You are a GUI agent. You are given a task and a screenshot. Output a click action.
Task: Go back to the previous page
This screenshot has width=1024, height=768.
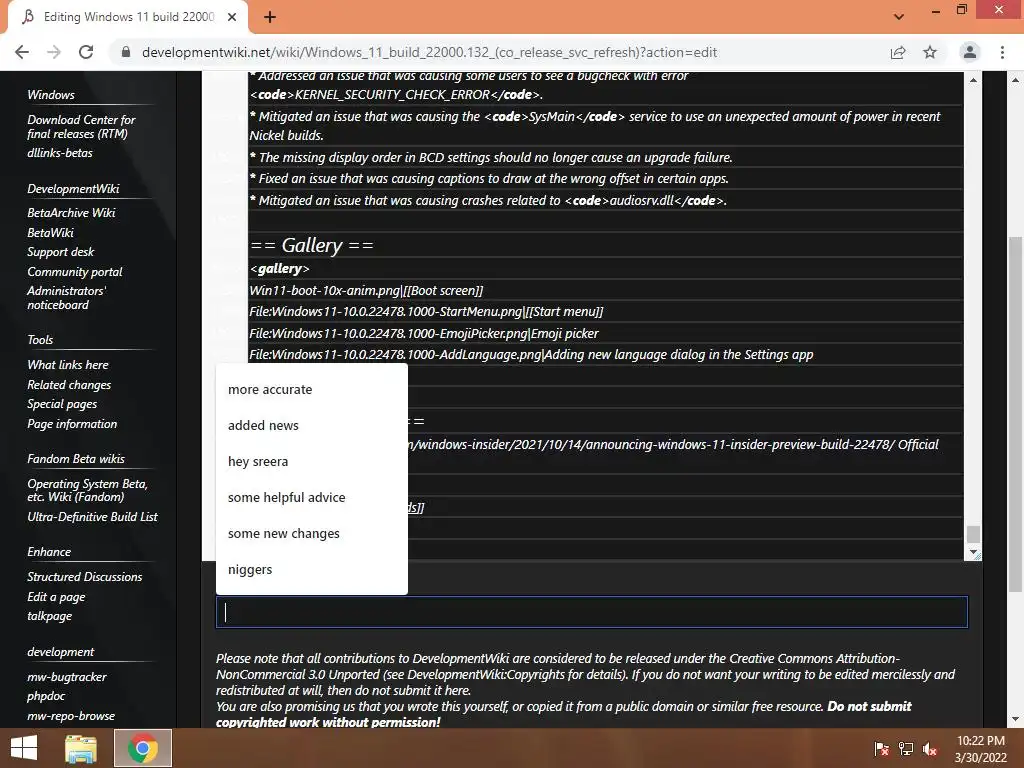pyautogui.click(x=22, y=52)
